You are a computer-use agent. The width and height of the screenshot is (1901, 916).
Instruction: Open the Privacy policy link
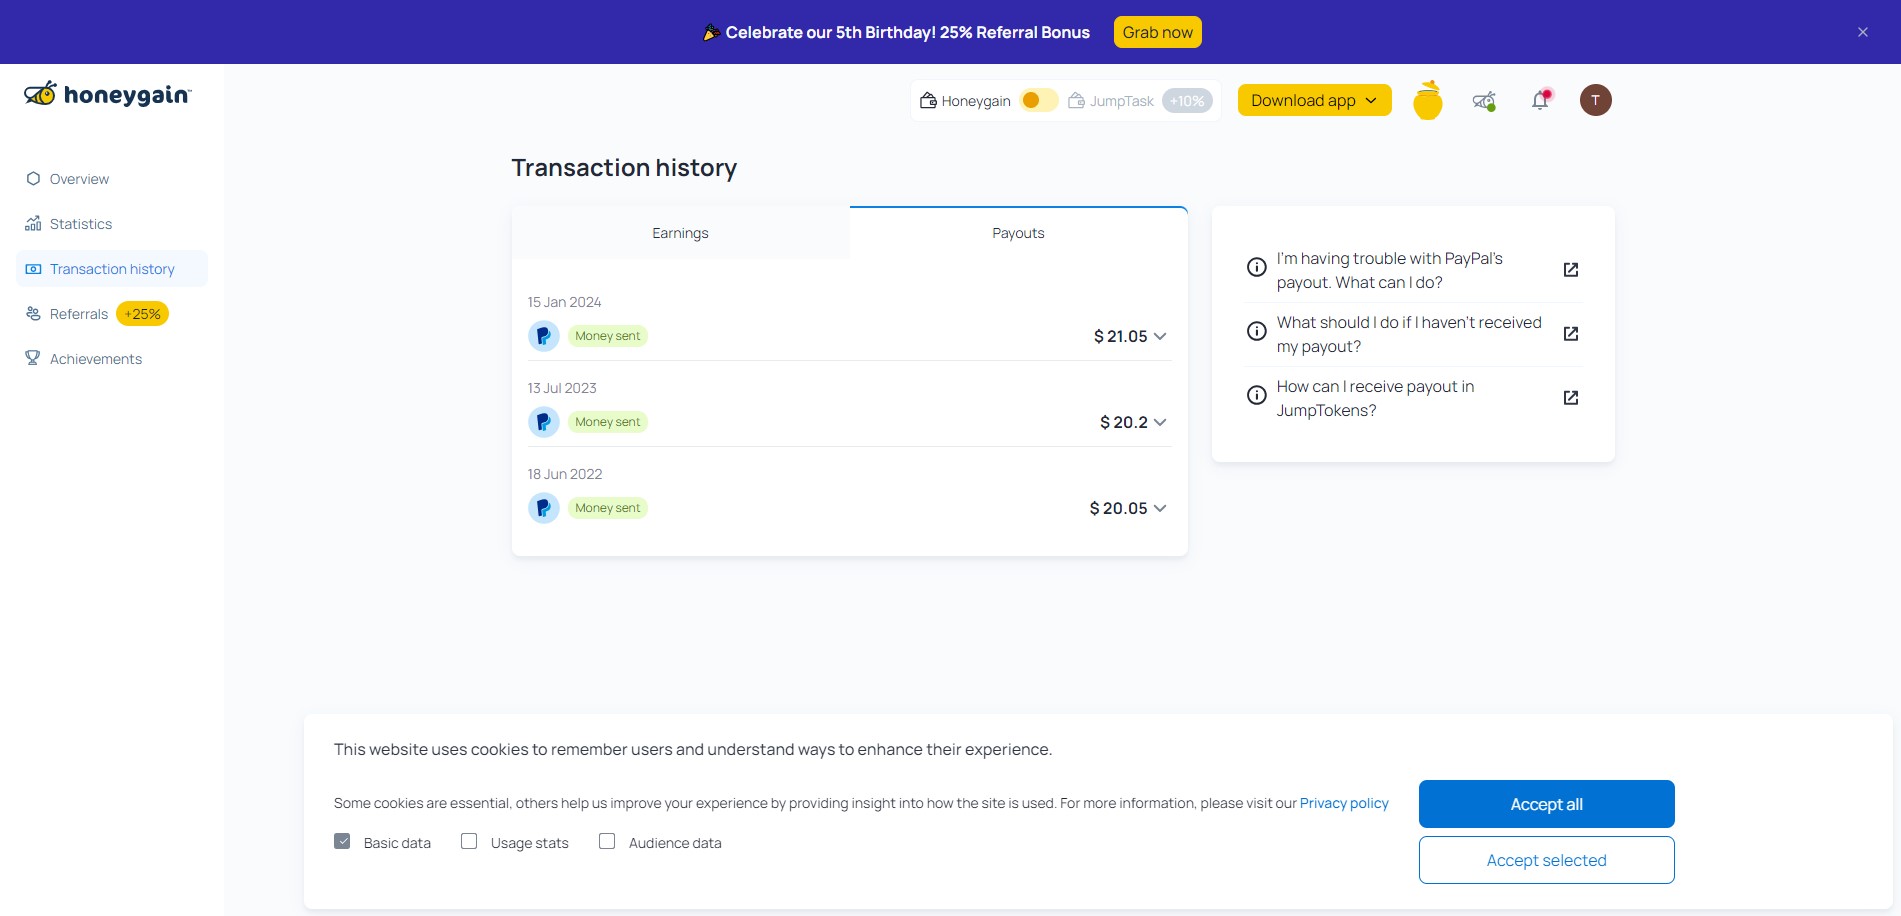(1344, 803)
